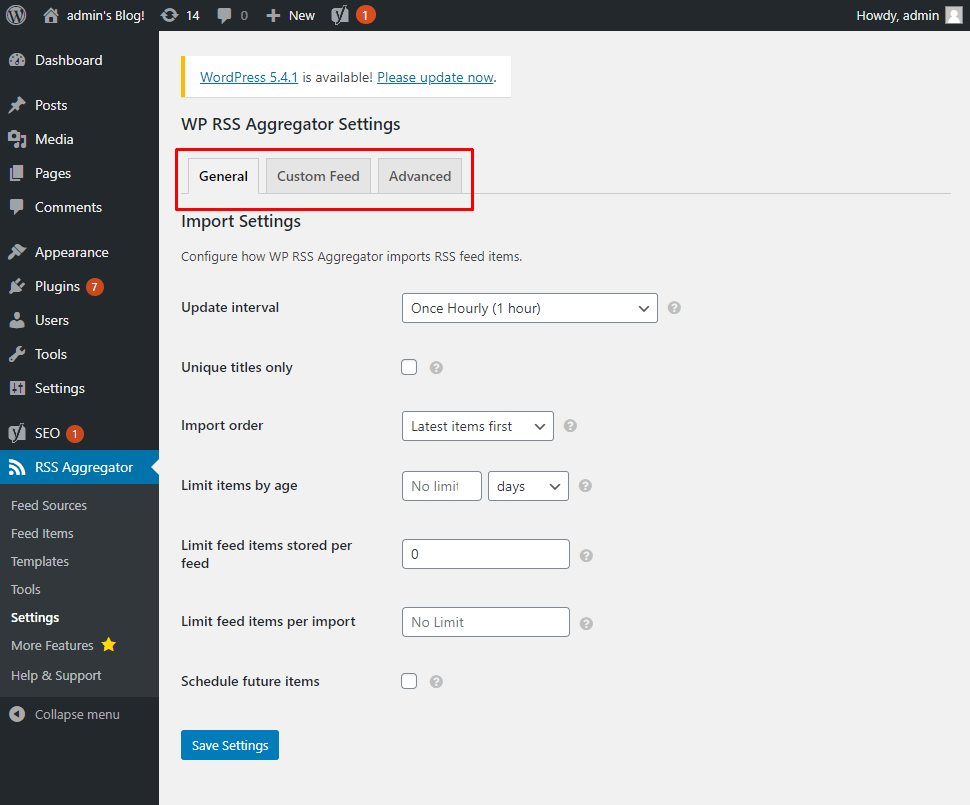Click help icon beside Import order
This screenshot has width=970, height=805.
click(570, 426)
